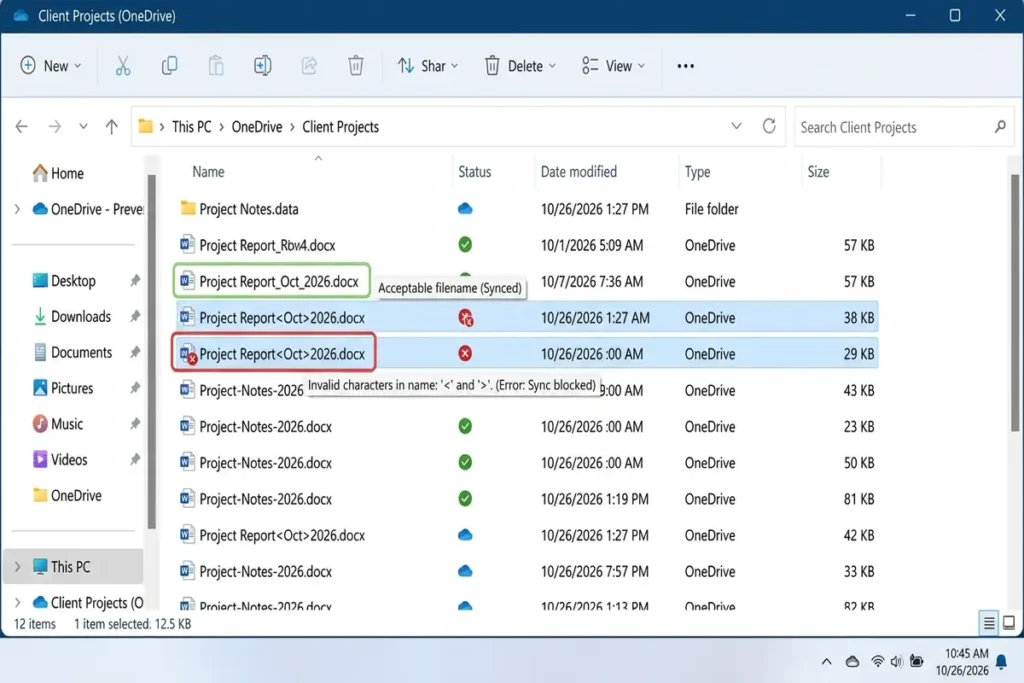
Task: Select the 23 KB Project-Notes-2026.docx
Action: pos(526,426)
